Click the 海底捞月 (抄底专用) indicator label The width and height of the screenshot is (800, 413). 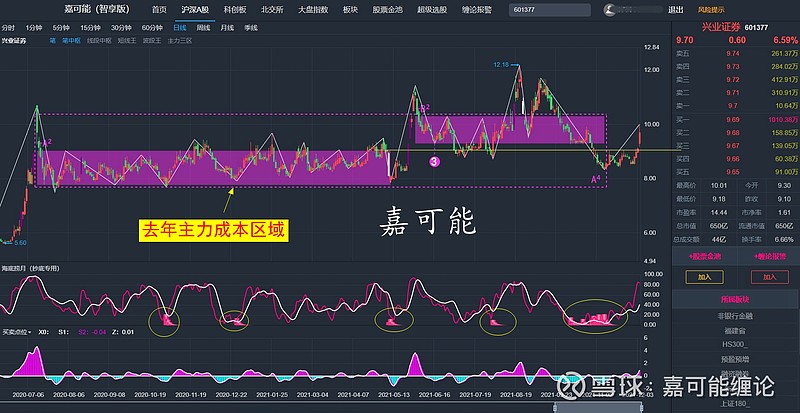tap(30, 268)
